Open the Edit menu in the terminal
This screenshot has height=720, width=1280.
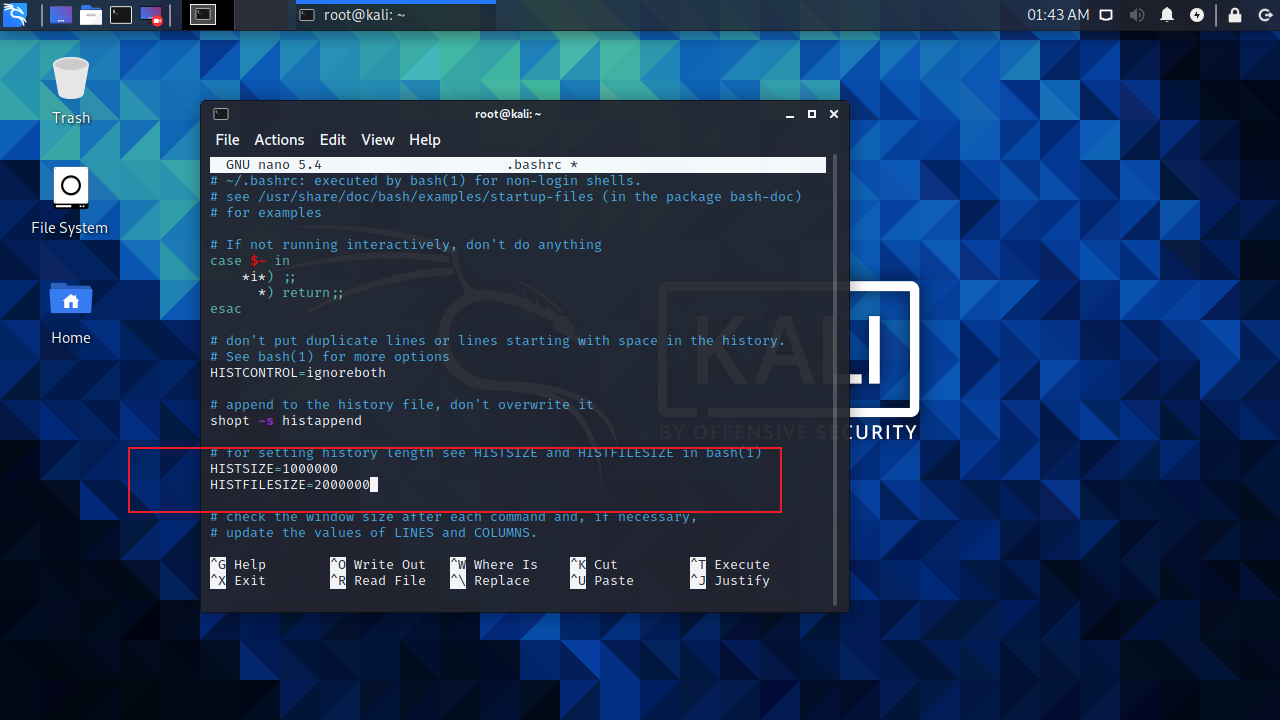tap(333, 140)
